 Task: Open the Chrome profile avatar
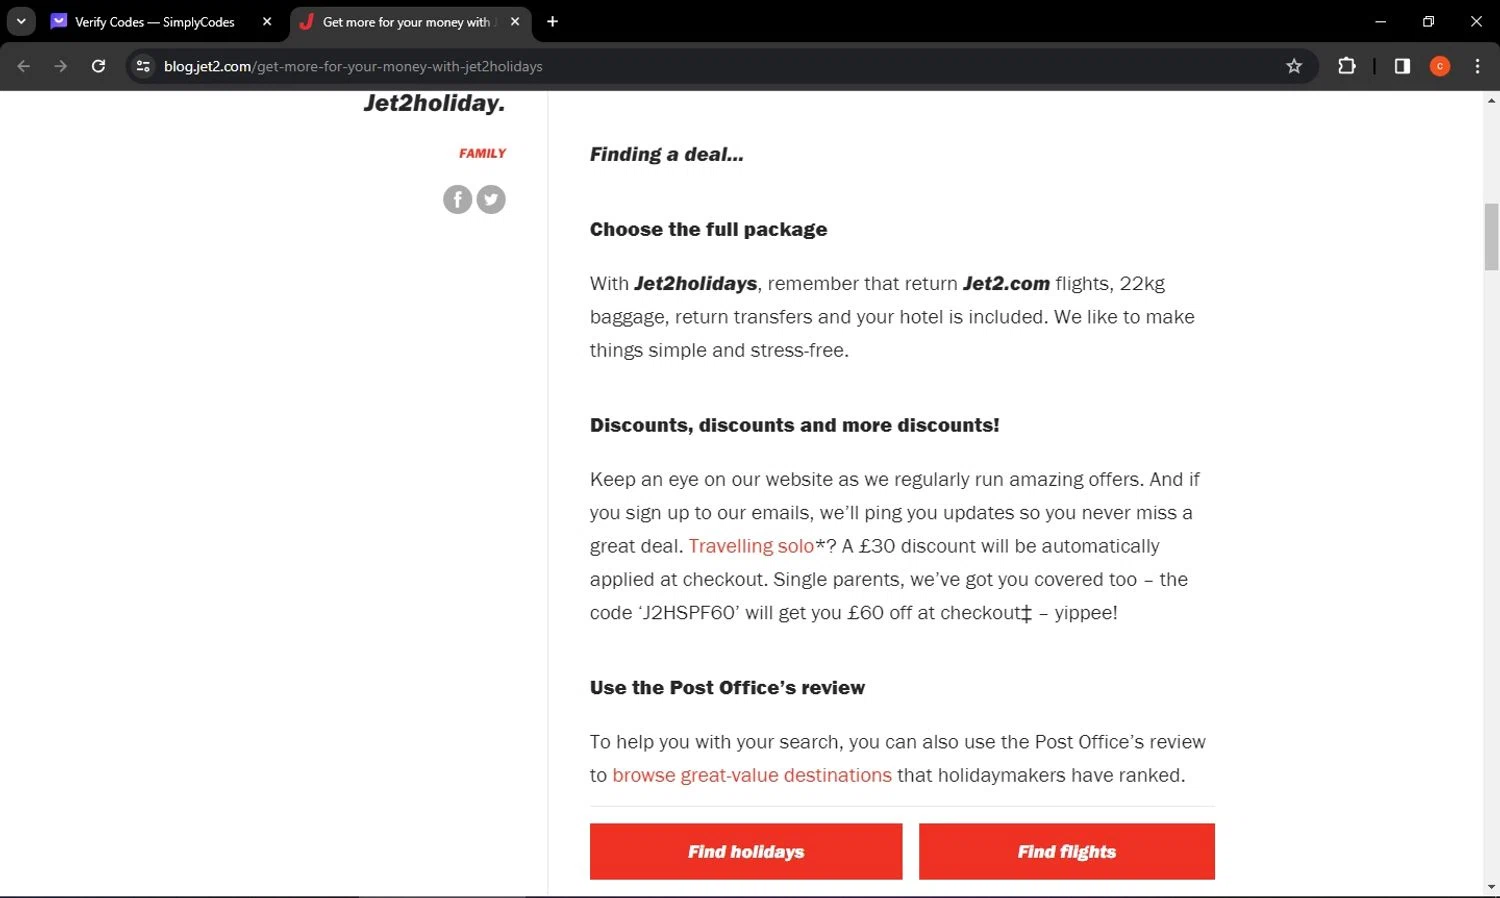coord(1440,66)
